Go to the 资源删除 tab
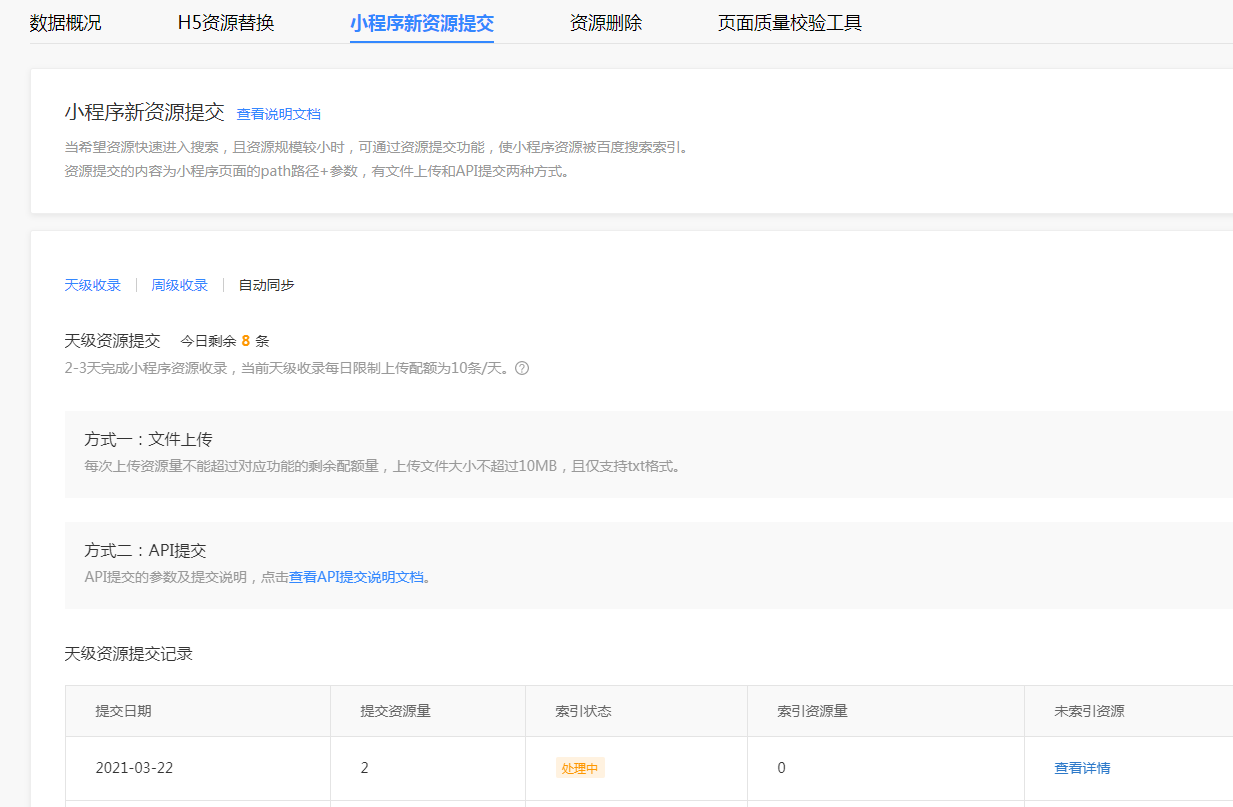 click(606, 23)
